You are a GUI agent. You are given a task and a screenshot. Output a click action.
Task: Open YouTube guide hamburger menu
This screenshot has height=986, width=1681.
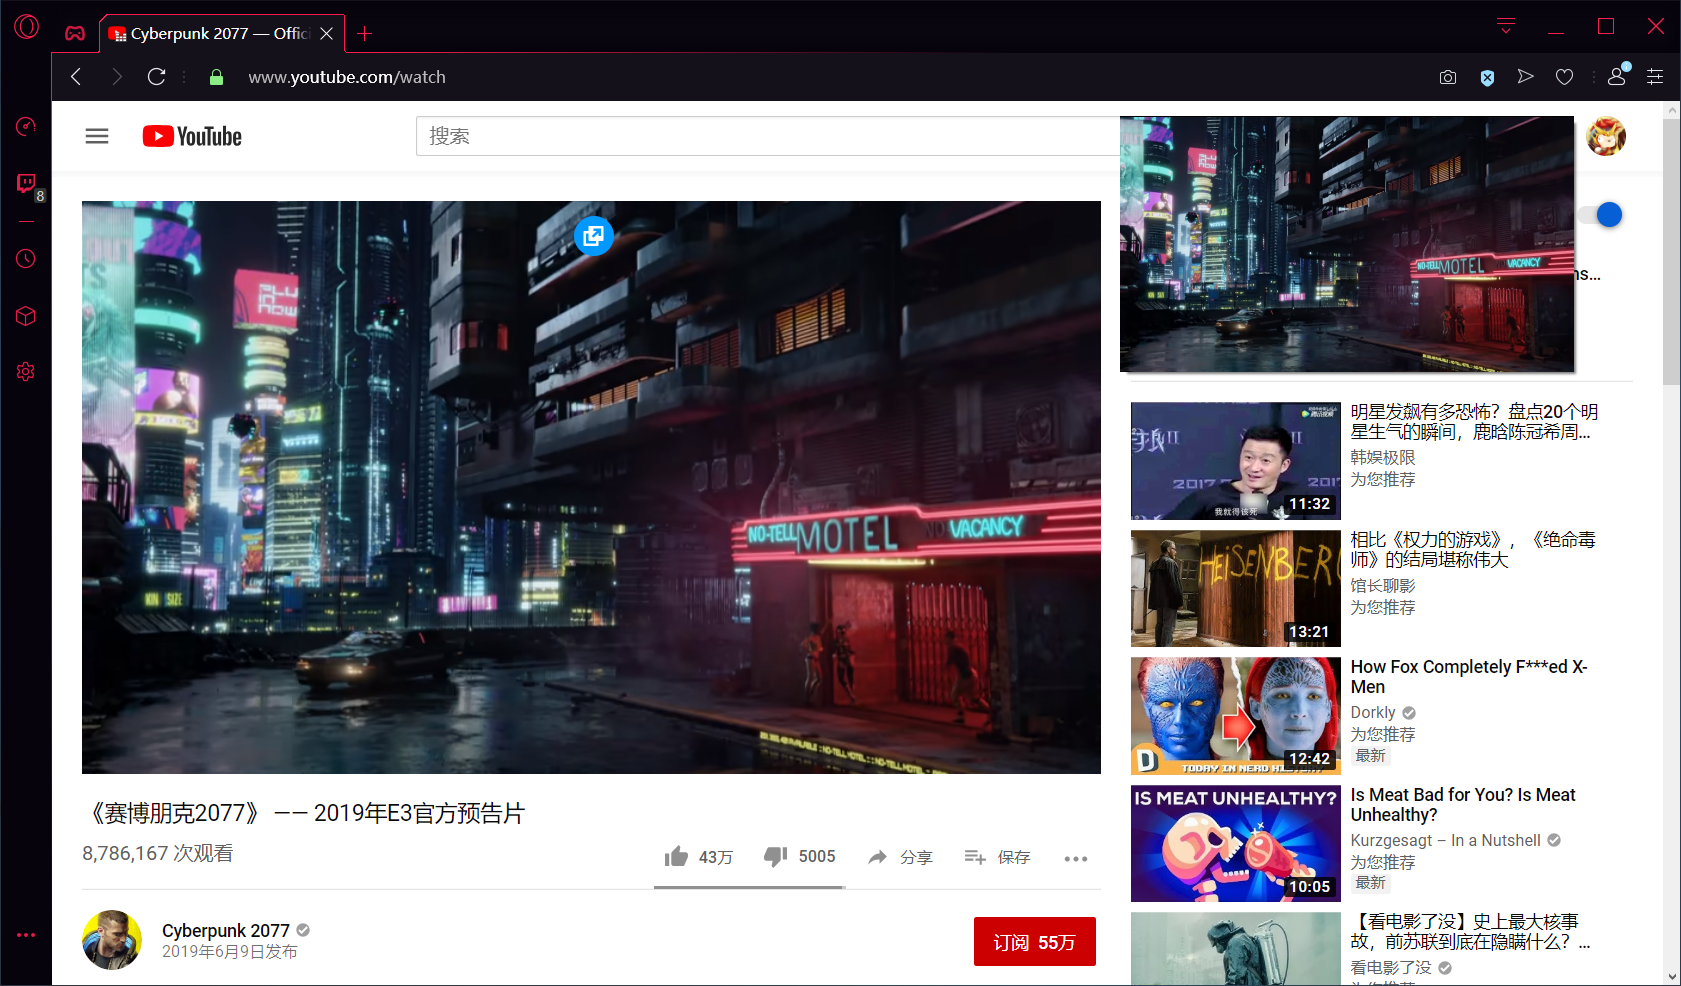pos(97,136)
